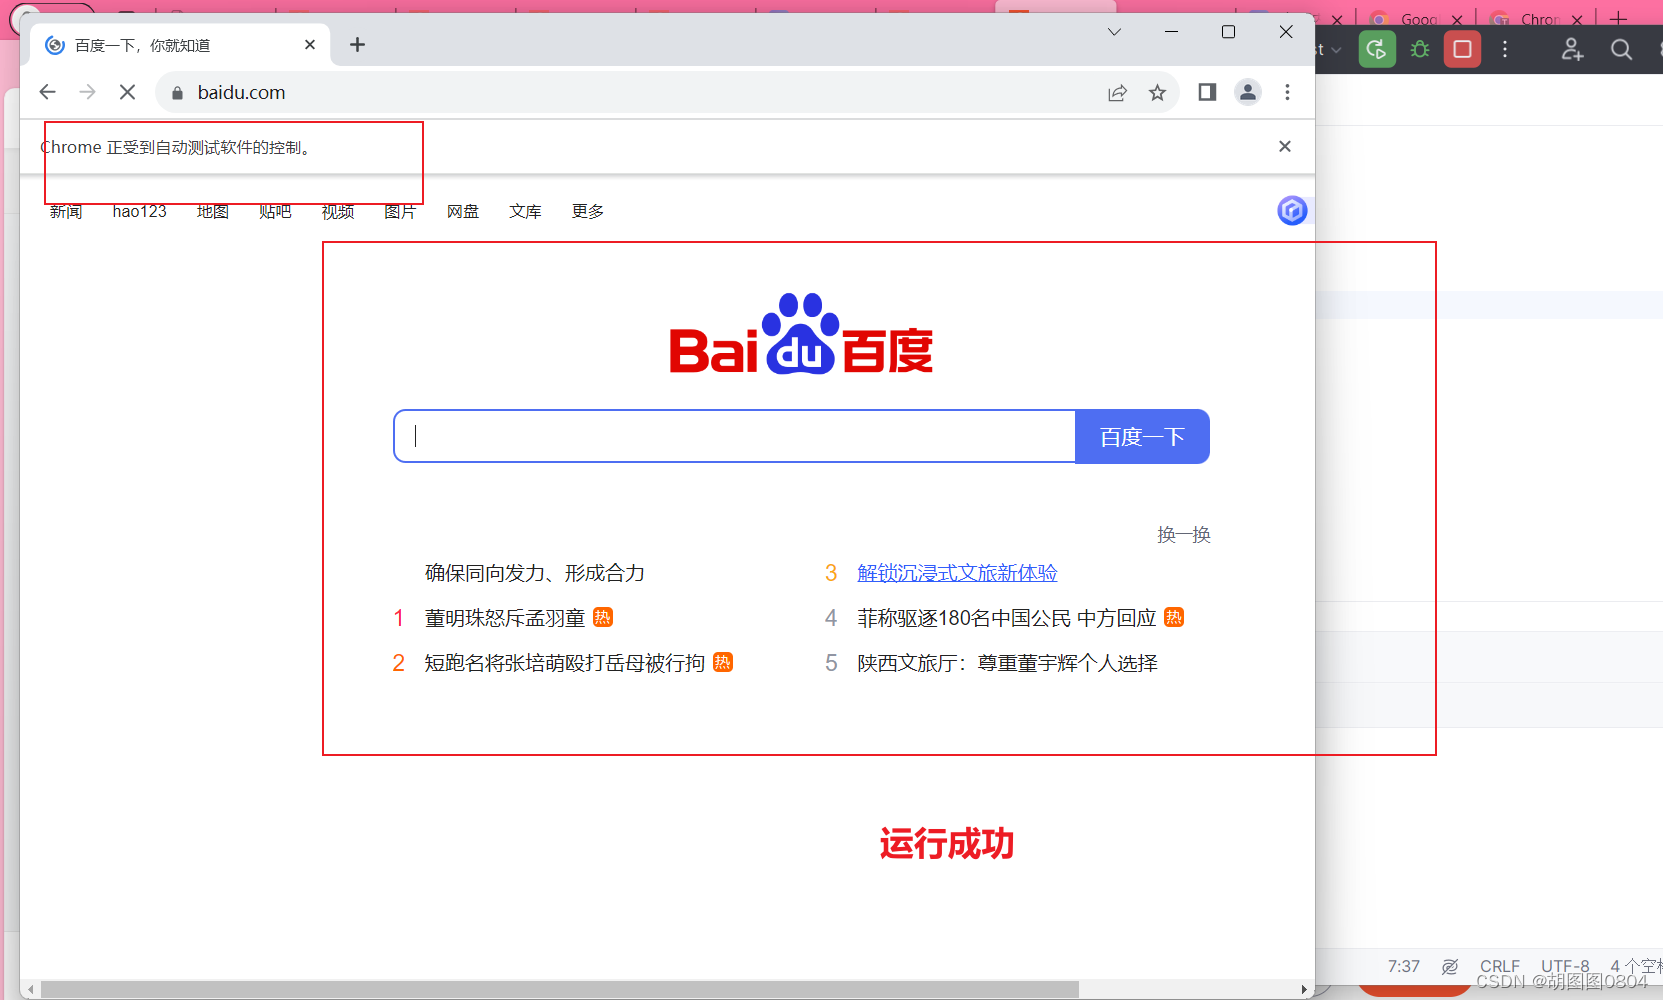This screenshot has height=1000, width=1663.
Task: Open a new tab with the plus button
Action: 357,45
